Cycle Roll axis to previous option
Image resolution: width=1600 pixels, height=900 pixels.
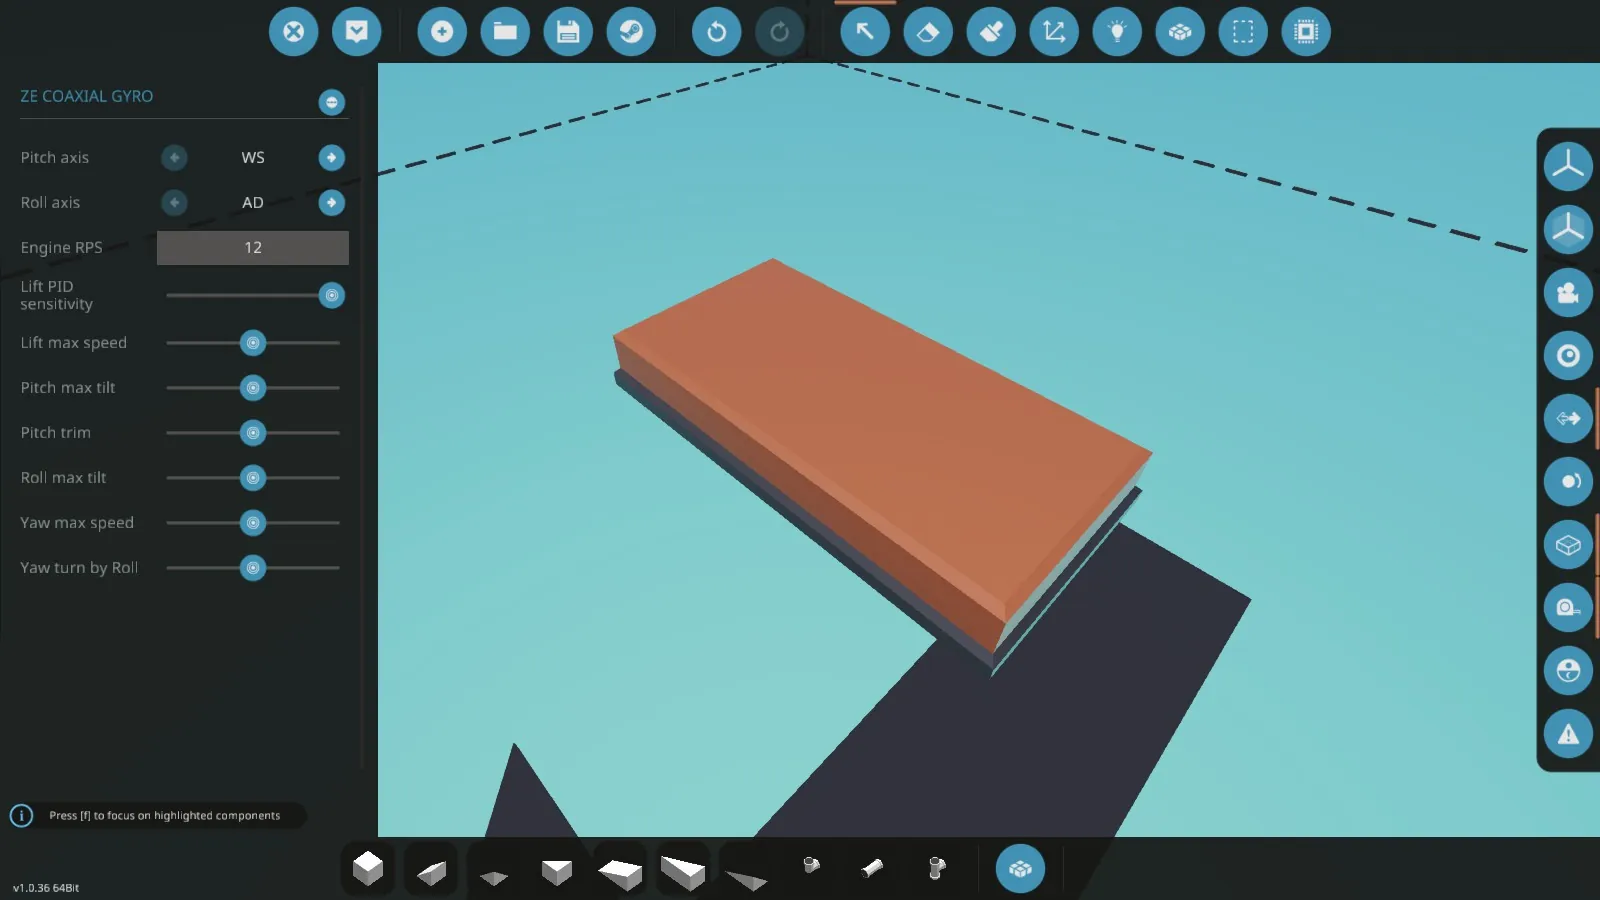[x=174, y=203]
